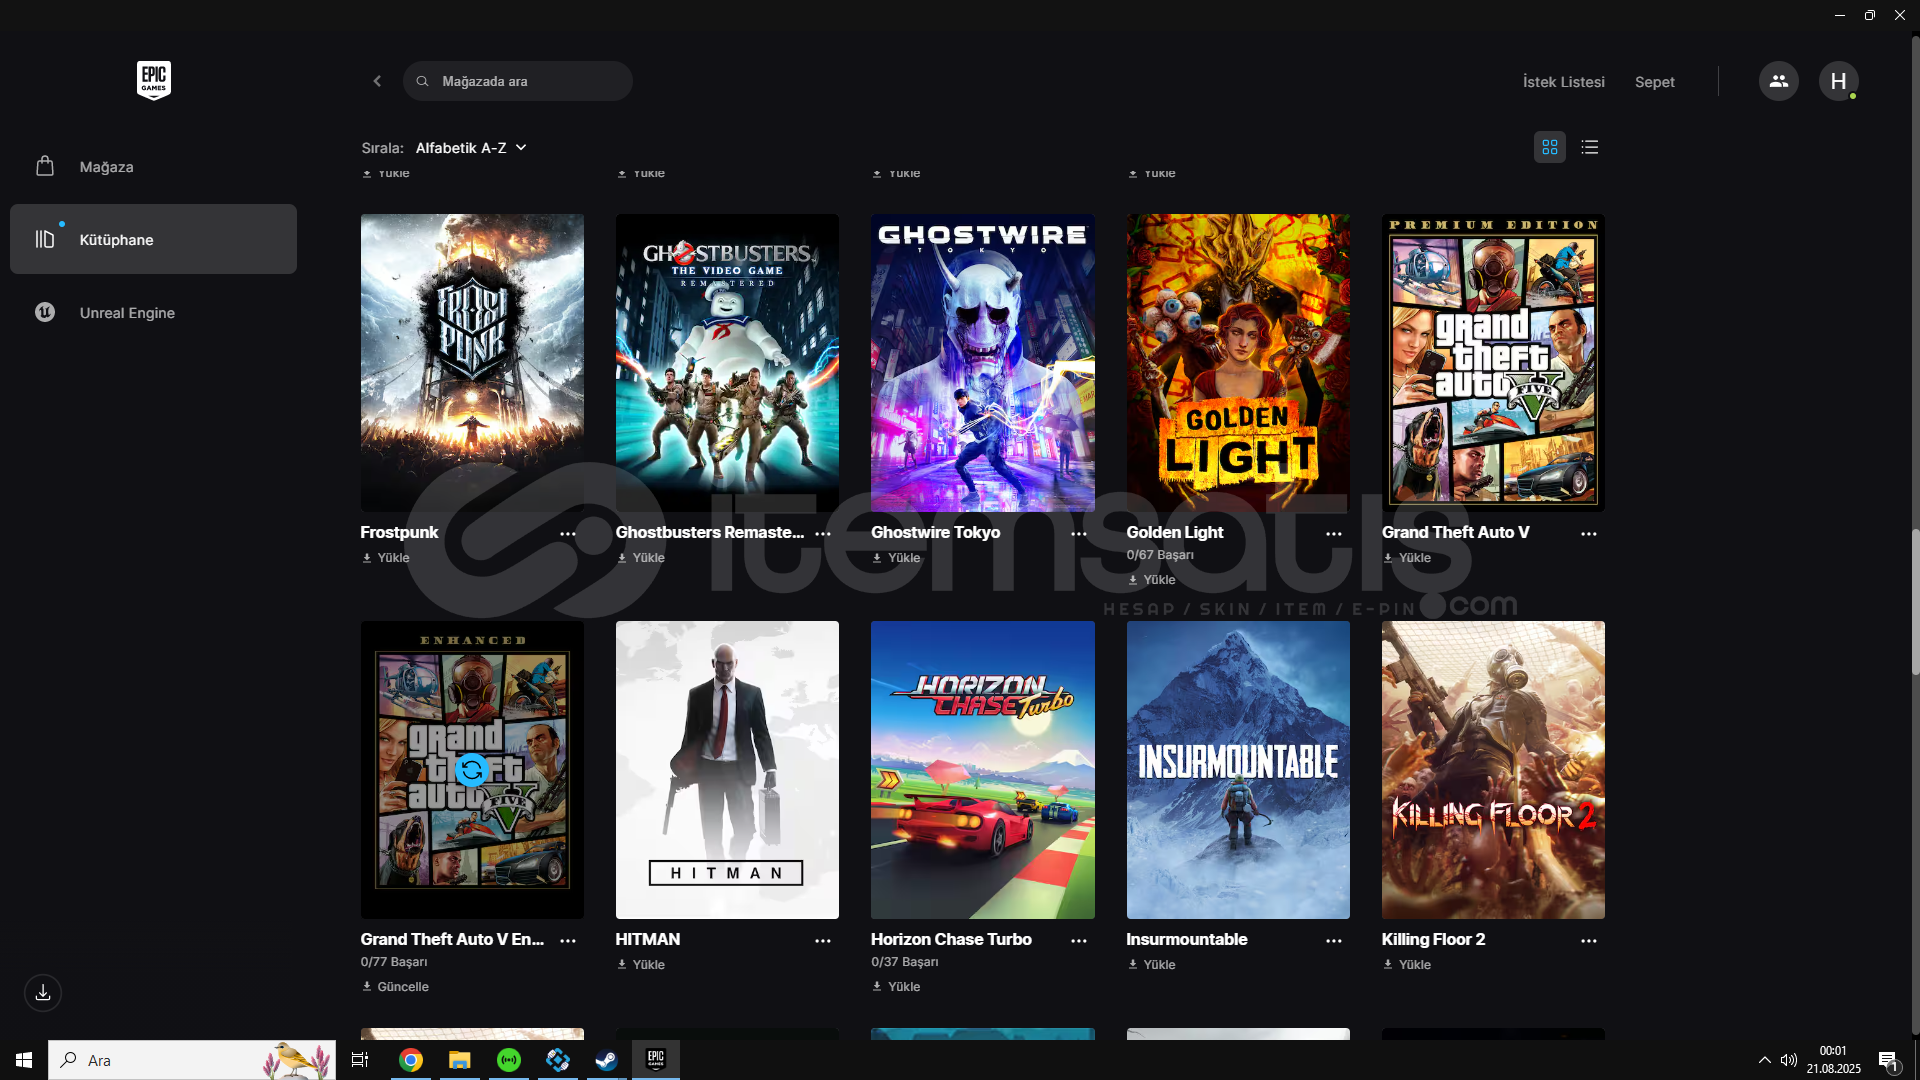Screen dimensions: 1920x1080
Task: Open the Horizon Chase Turbo cover
Action: (983, 770)
